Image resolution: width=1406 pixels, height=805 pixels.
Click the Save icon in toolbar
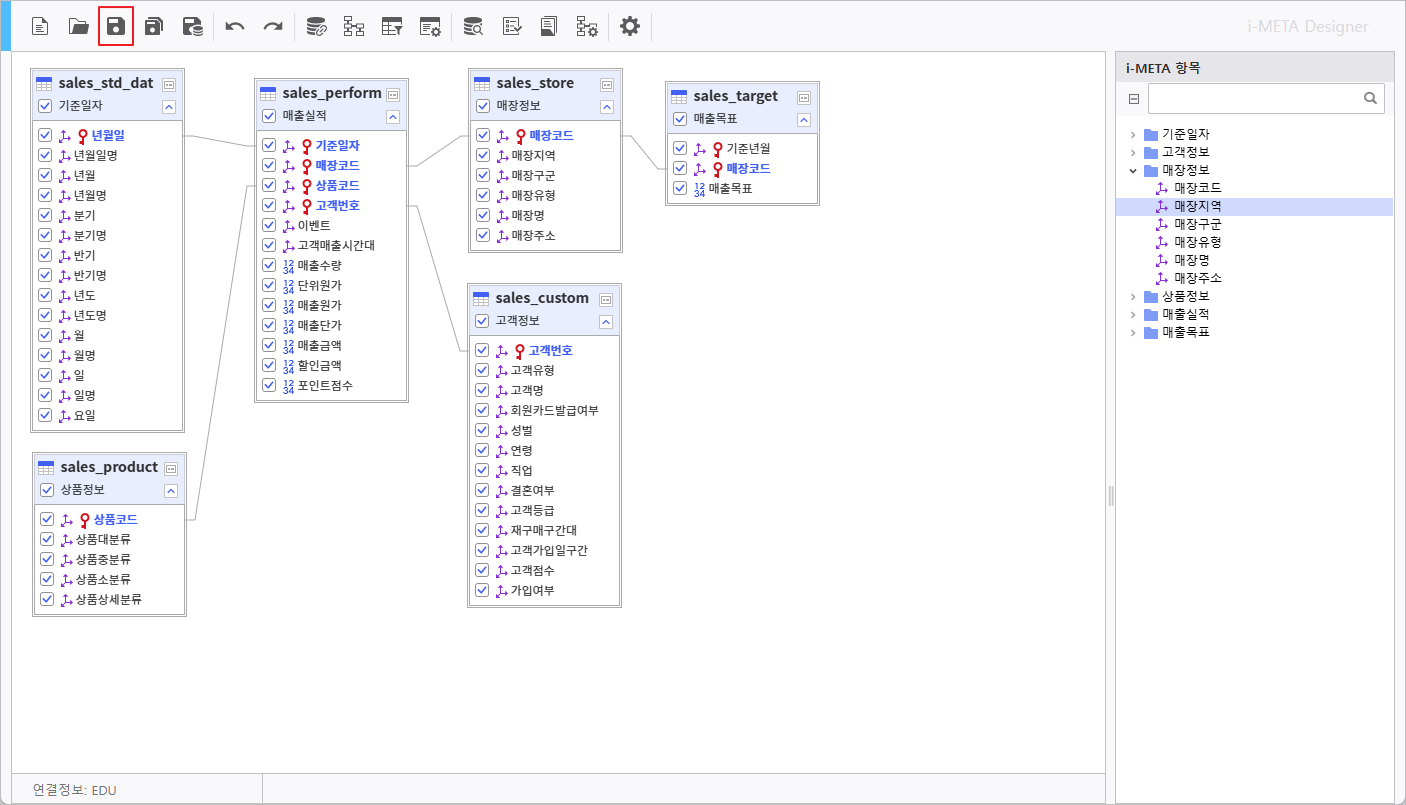116,27
